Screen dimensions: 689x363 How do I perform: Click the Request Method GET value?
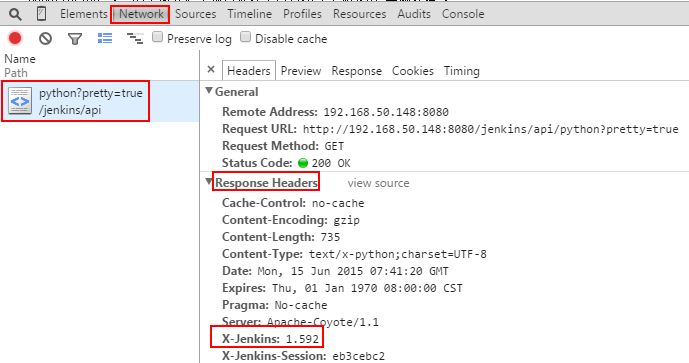(x=334, y=146)
